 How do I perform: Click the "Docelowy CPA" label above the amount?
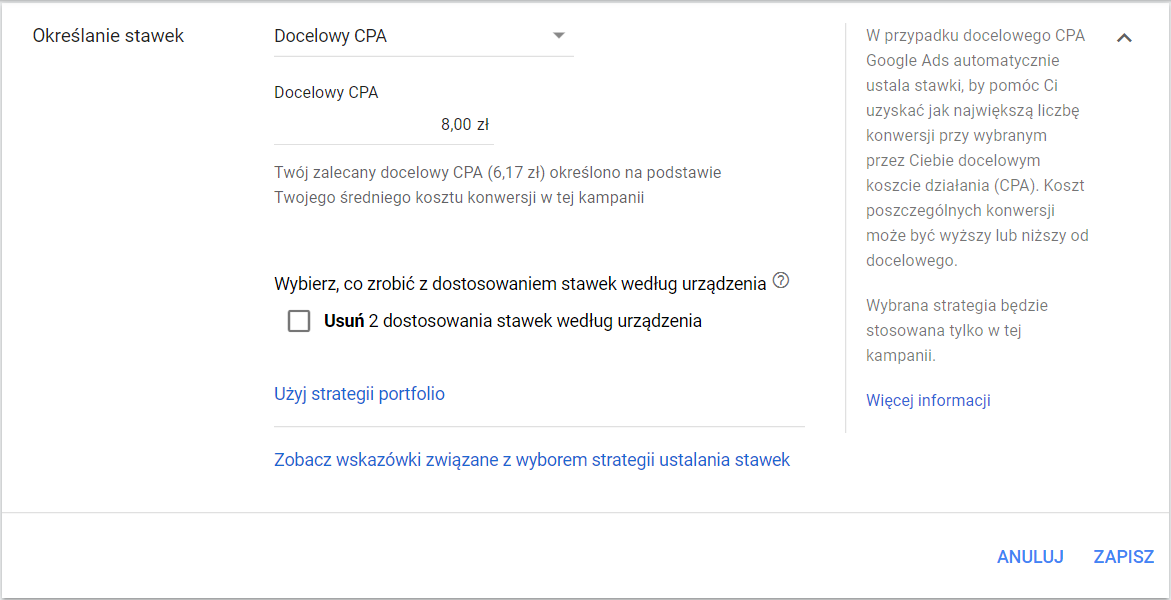(326, 92)
